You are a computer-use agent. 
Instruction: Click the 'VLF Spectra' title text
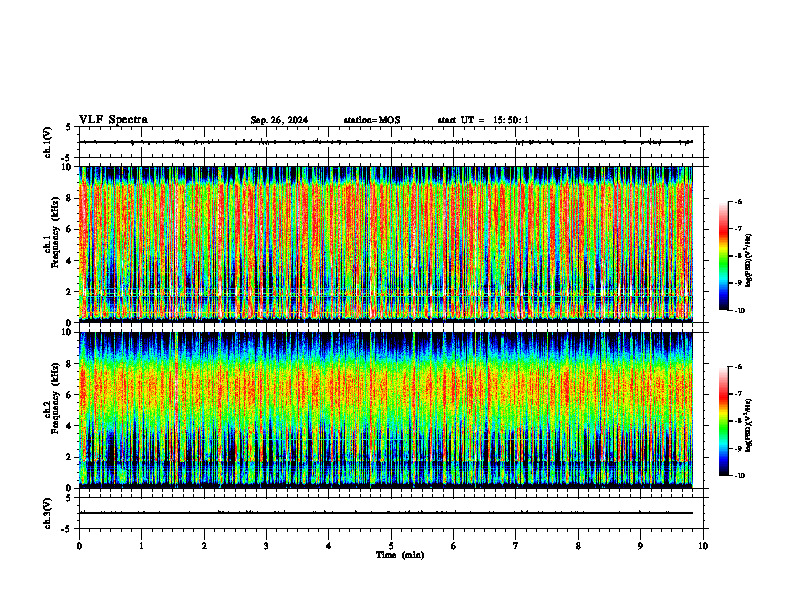pyautogui.click(x=113, y=120)
